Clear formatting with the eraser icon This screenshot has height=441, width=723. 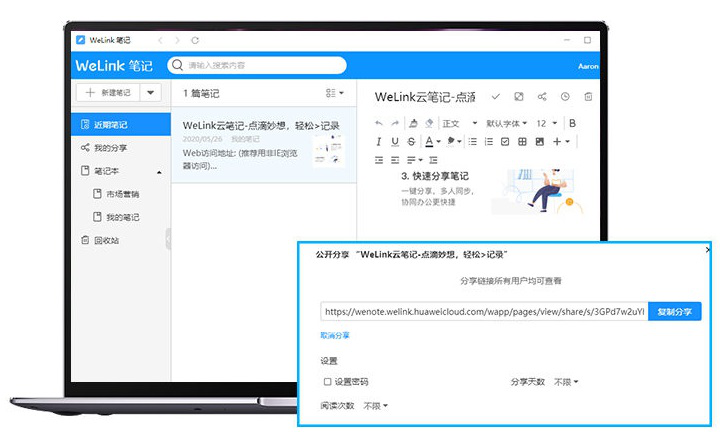pyautogui.click(x=429, y=123)
